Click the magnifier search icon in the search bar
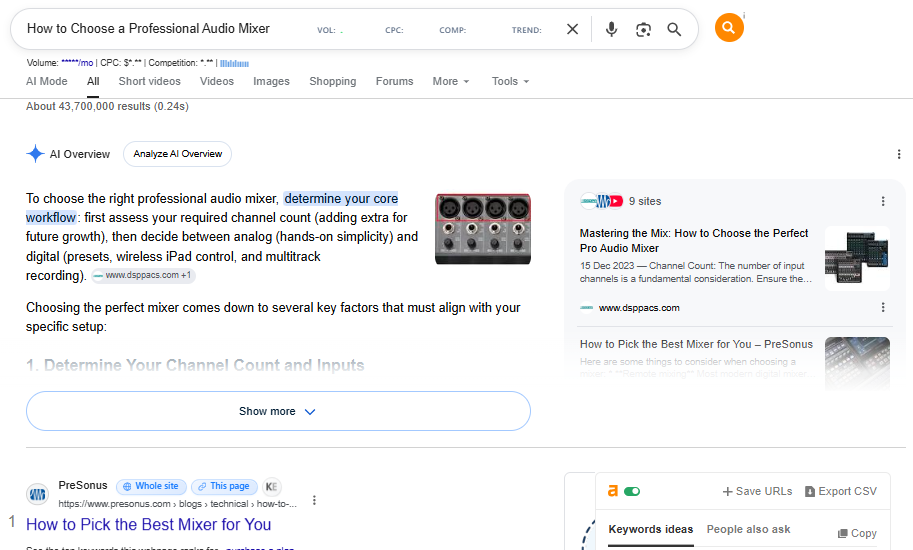The width and height of the screenshot is (913, 550). (x=674, y=29)
